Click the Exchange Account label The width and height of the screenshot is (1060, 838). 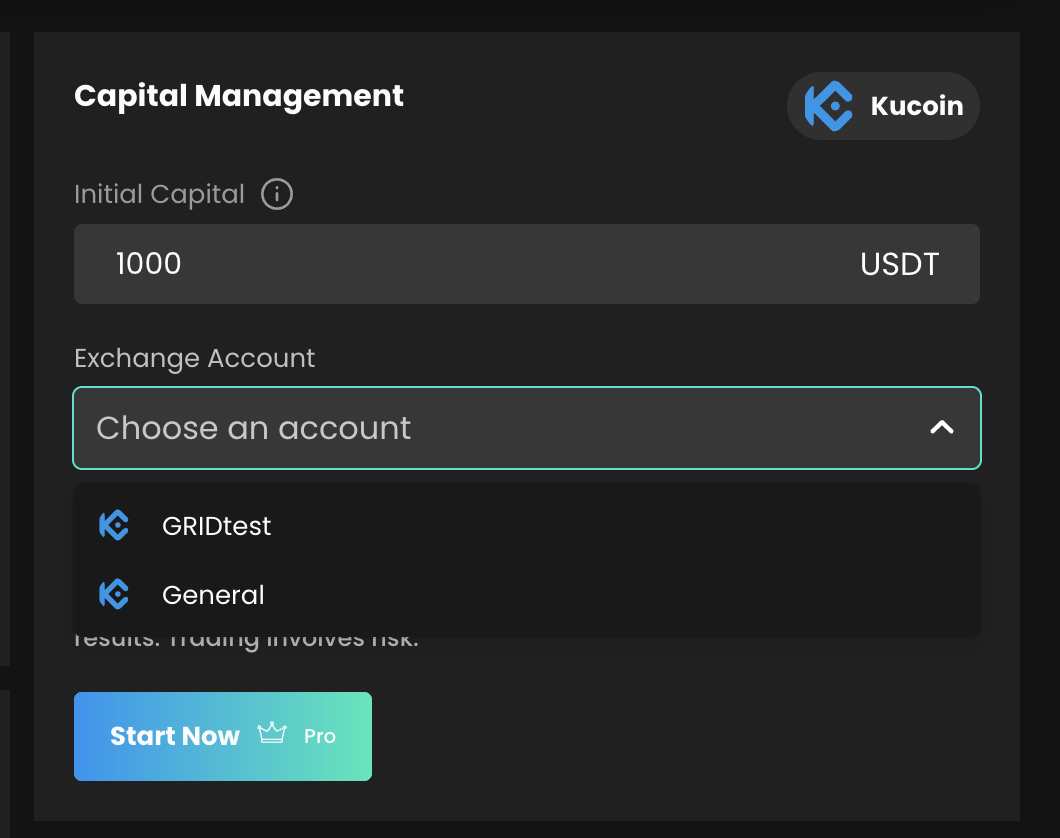194,358
